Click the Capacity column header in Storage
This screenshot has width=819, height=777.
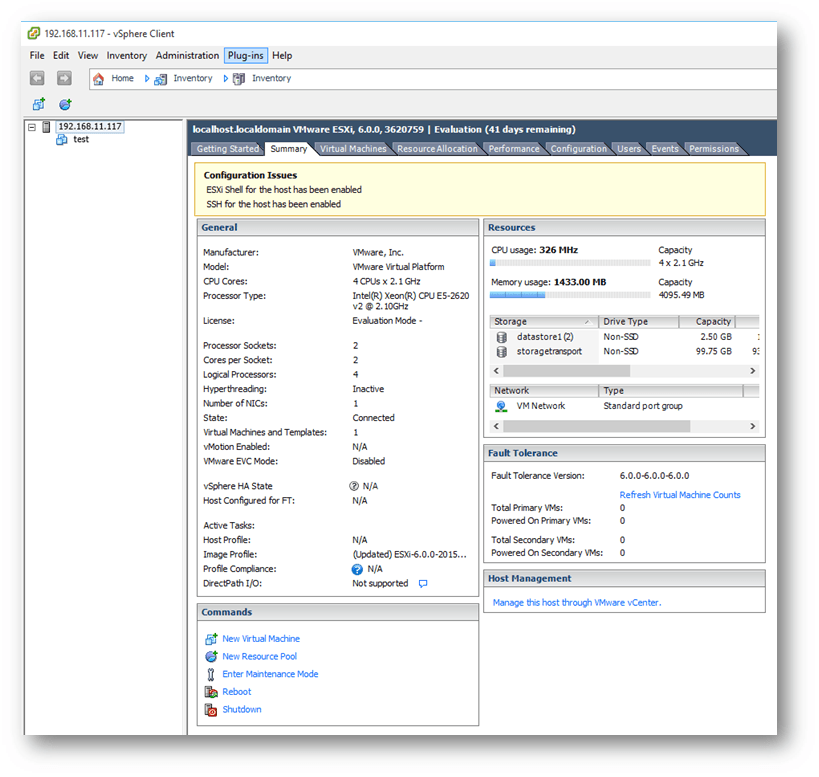coord(708,322)
